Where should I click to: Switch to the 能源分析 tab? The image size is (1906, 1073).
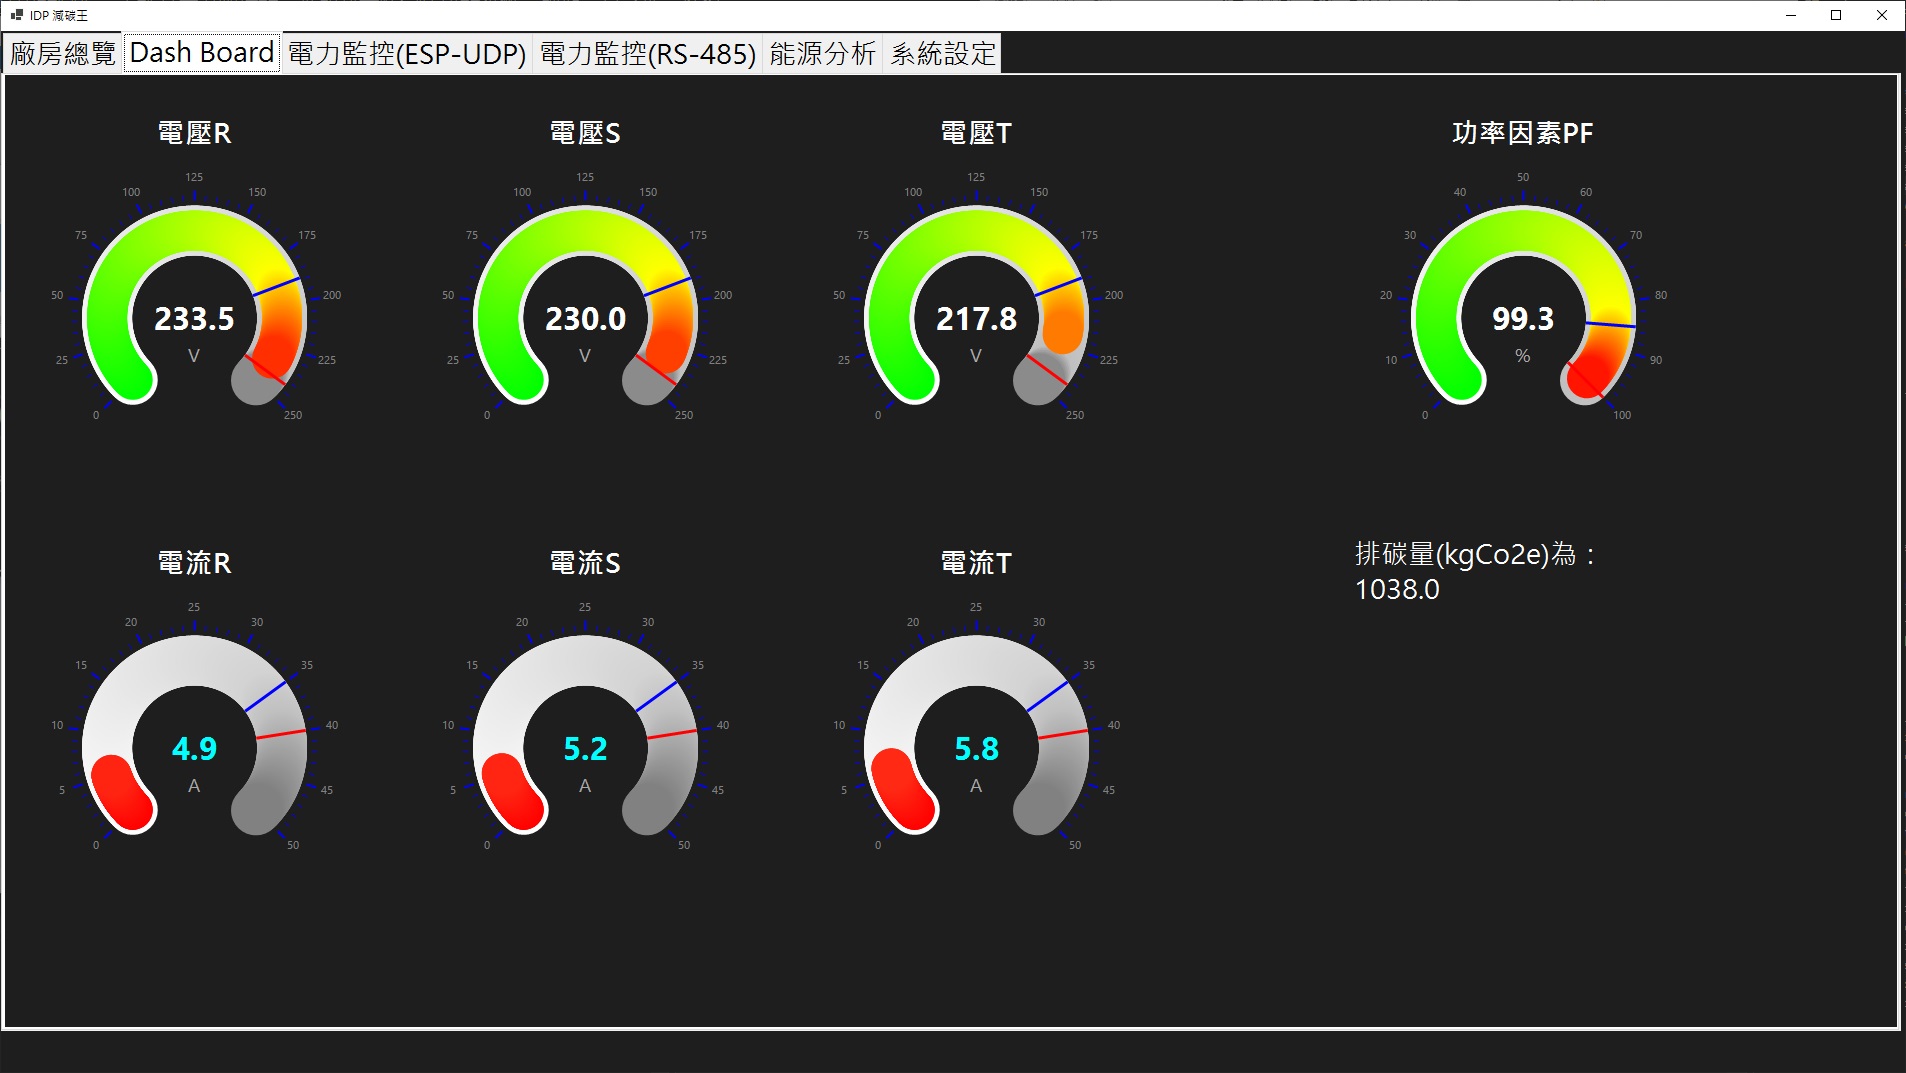[x=822, y=53]
